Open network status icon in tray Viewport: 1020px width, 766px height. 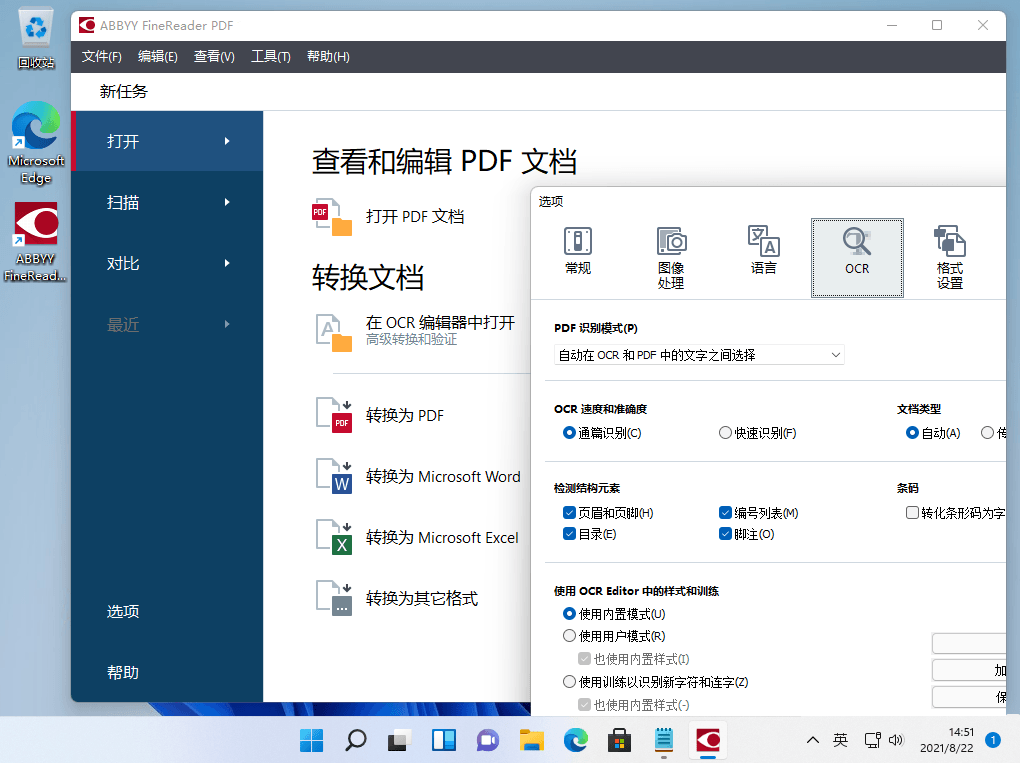872,740
